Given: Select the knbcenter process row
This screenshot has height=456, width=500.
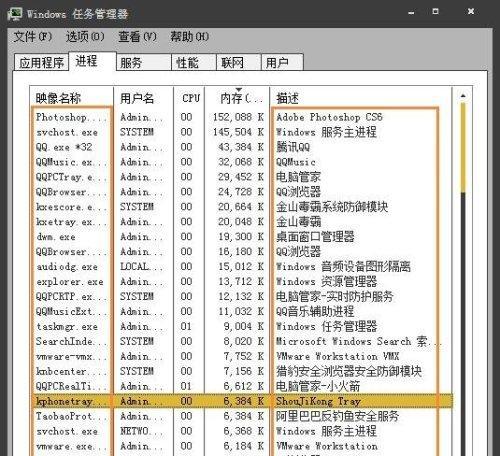Looking at the screenshot, I should (x=241, y=371).
